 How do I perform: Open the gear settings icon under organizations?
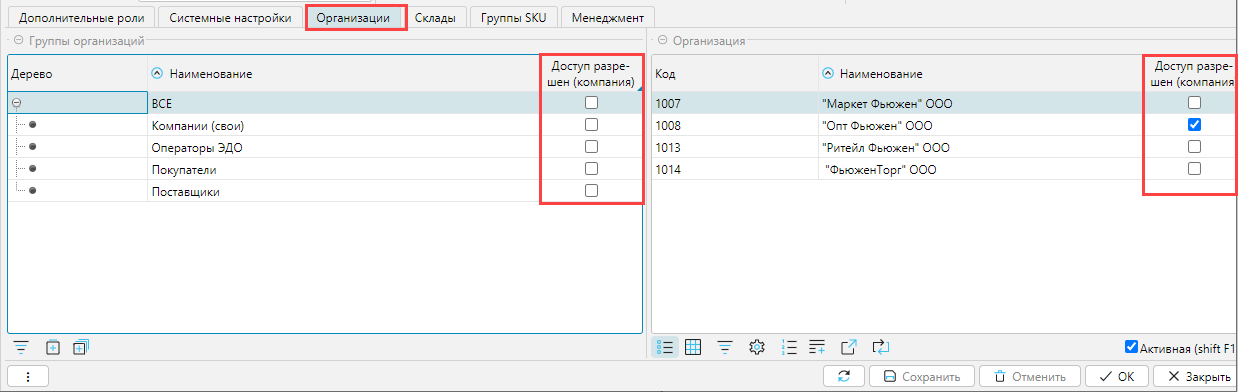[757, 347]
